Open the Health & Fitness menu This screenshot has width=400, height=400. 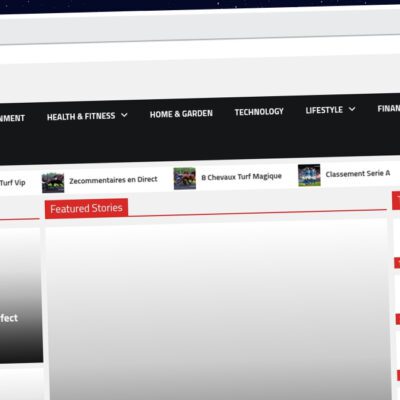click(81, 116)
